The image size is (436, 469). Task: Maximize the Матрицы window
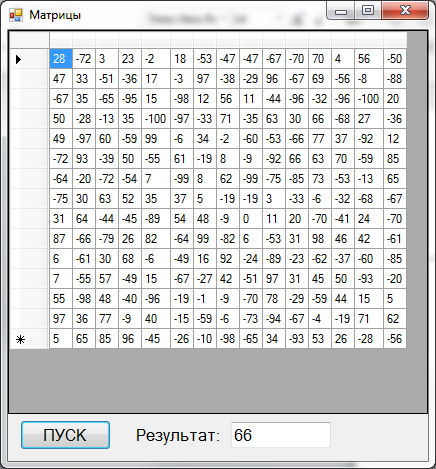[368, 10]
